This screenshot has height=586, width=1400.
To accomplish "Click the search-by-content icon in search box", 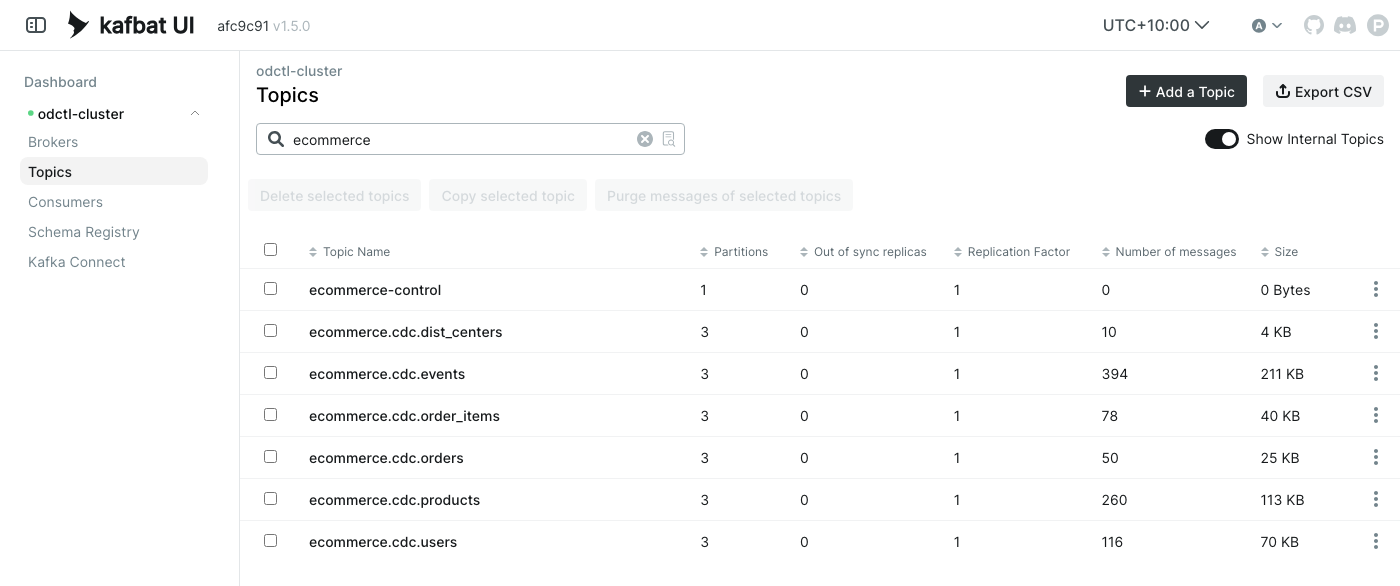I will (669, 139).
